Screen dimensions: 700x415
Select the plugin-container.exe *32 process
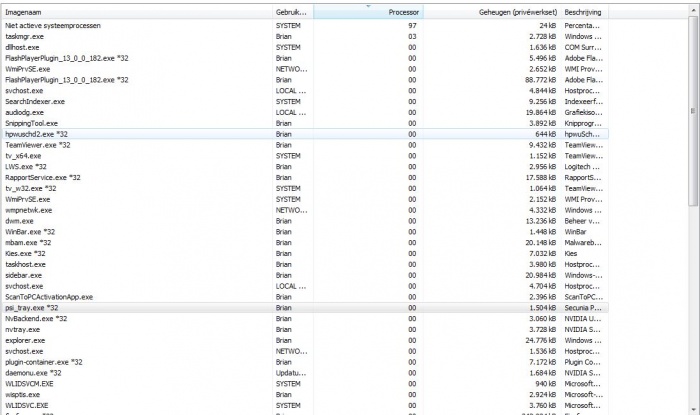pyautogui.click(x=305, y=362)
